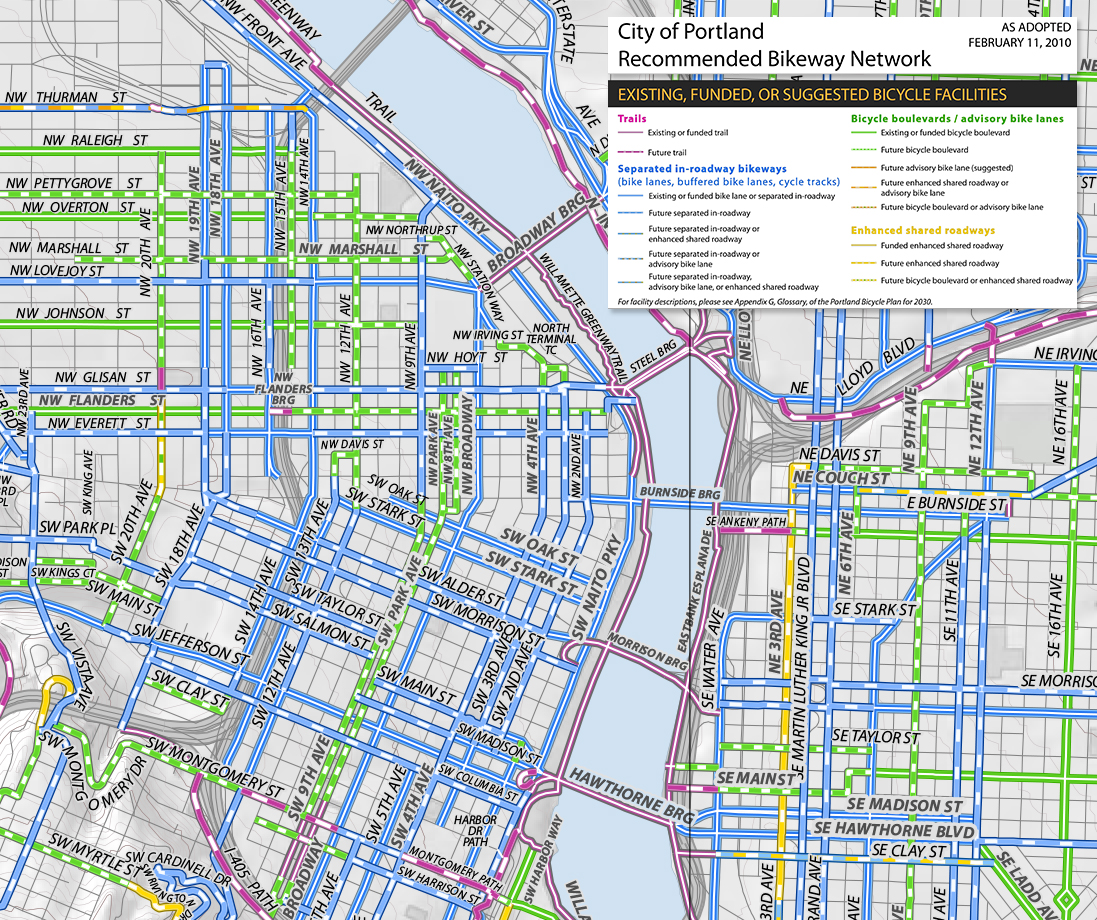Click the 'BURNSIDE BRG' bridge label
The height and width of the screenshot is (920, 1097).
[679, 493]
